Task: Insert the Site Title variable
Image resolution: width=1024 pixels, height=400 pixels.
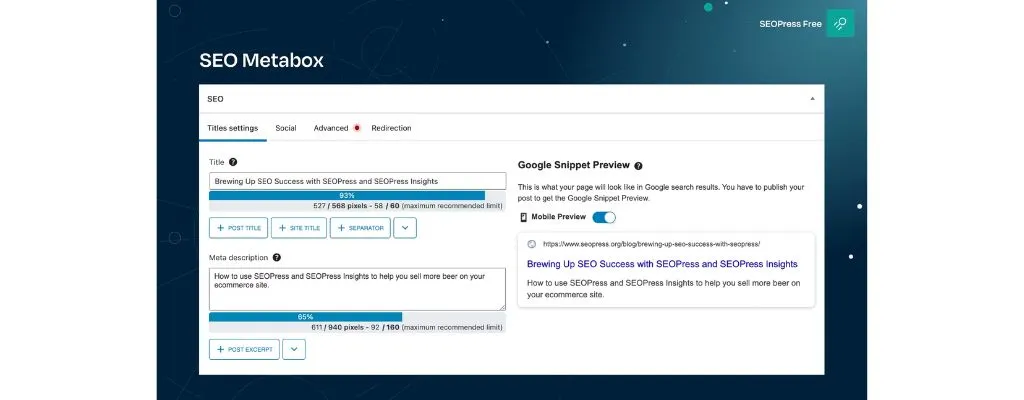Action: click(299, 227)
